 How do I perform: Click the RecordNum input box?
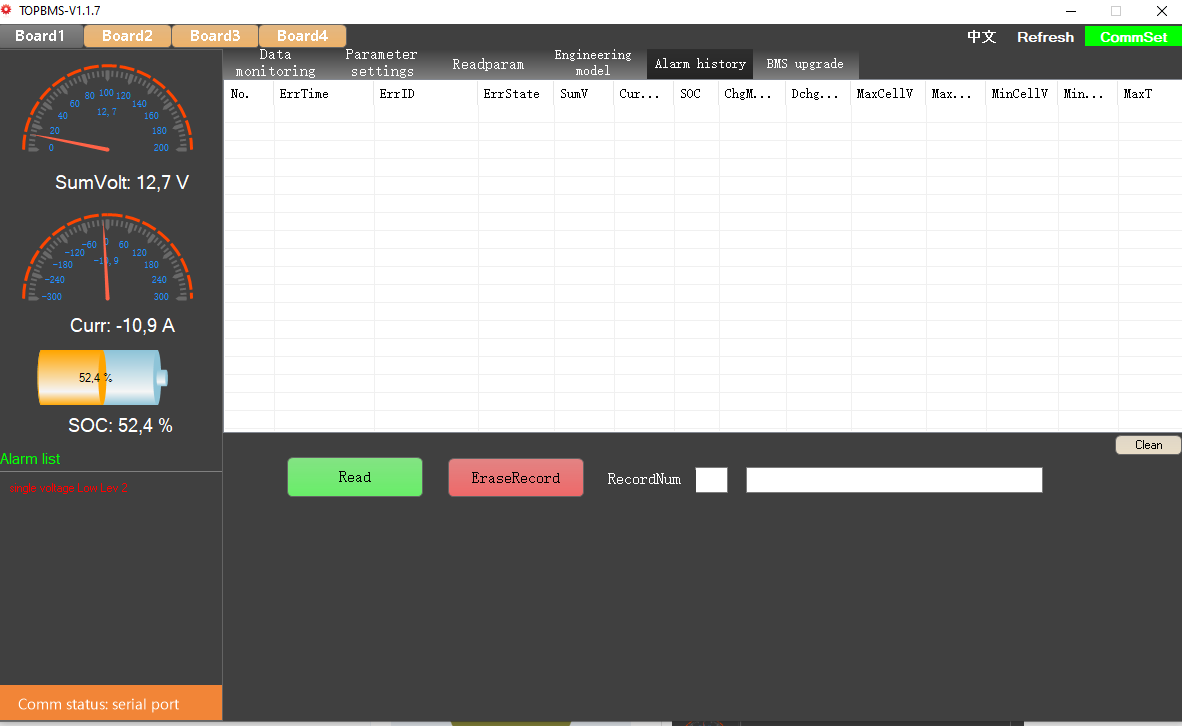711,480
